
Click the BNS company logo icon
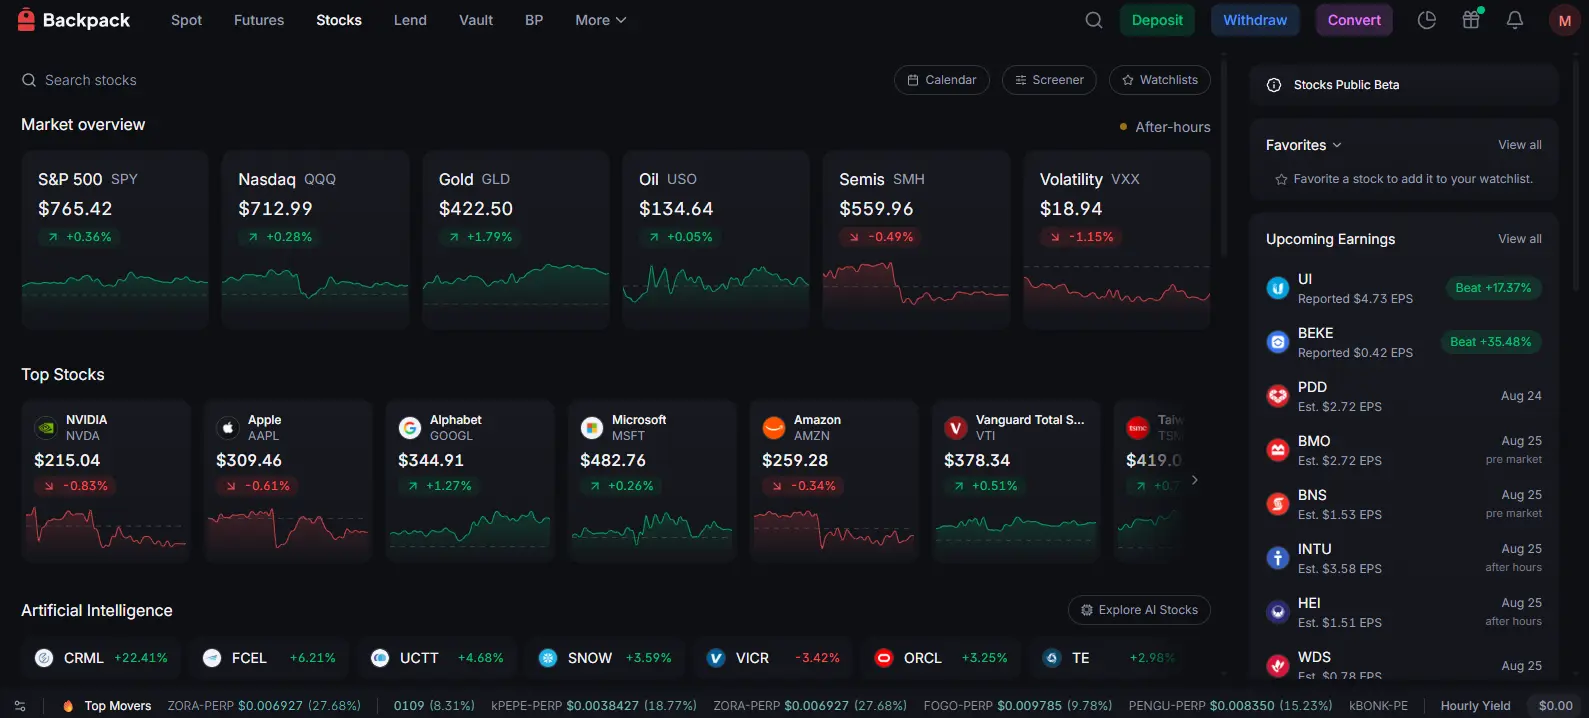click(1278, 504)
